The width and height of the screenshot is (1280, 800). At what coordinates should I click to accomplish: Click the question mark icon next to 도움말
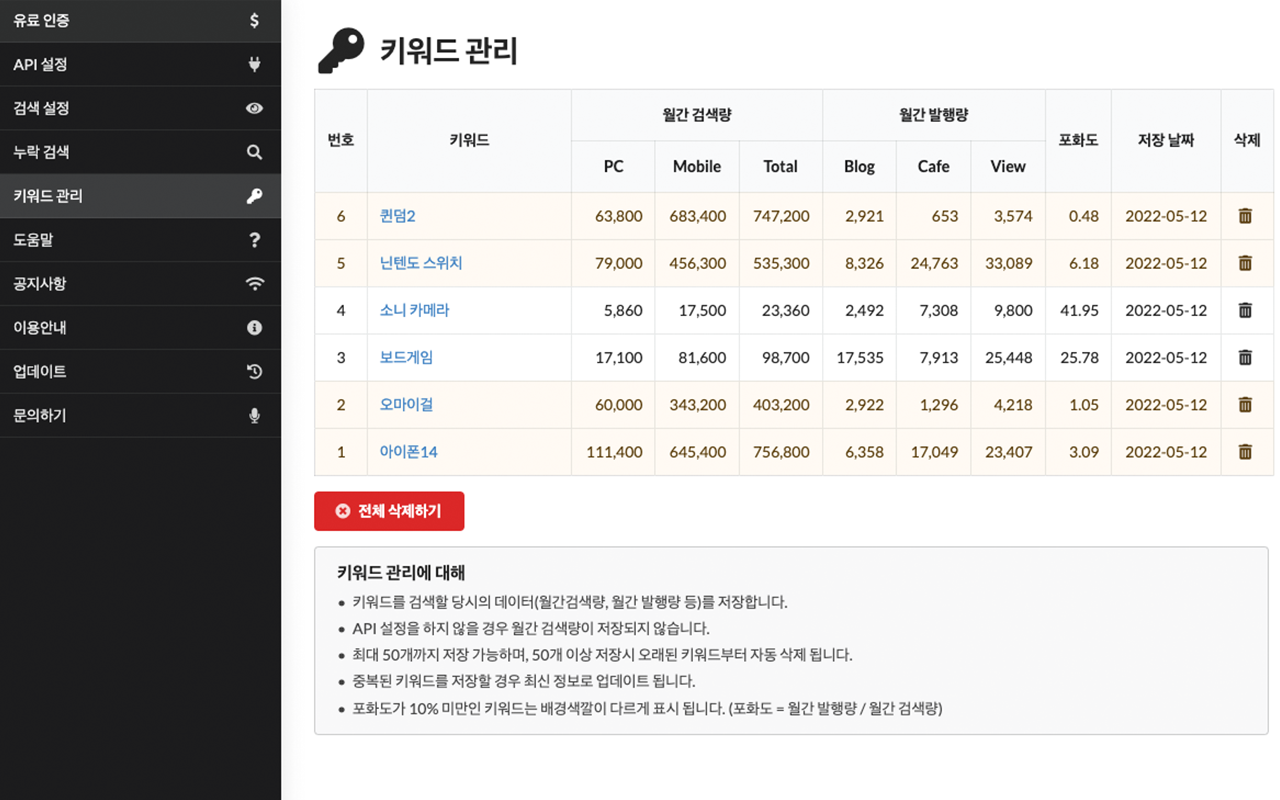coord(254,240)
